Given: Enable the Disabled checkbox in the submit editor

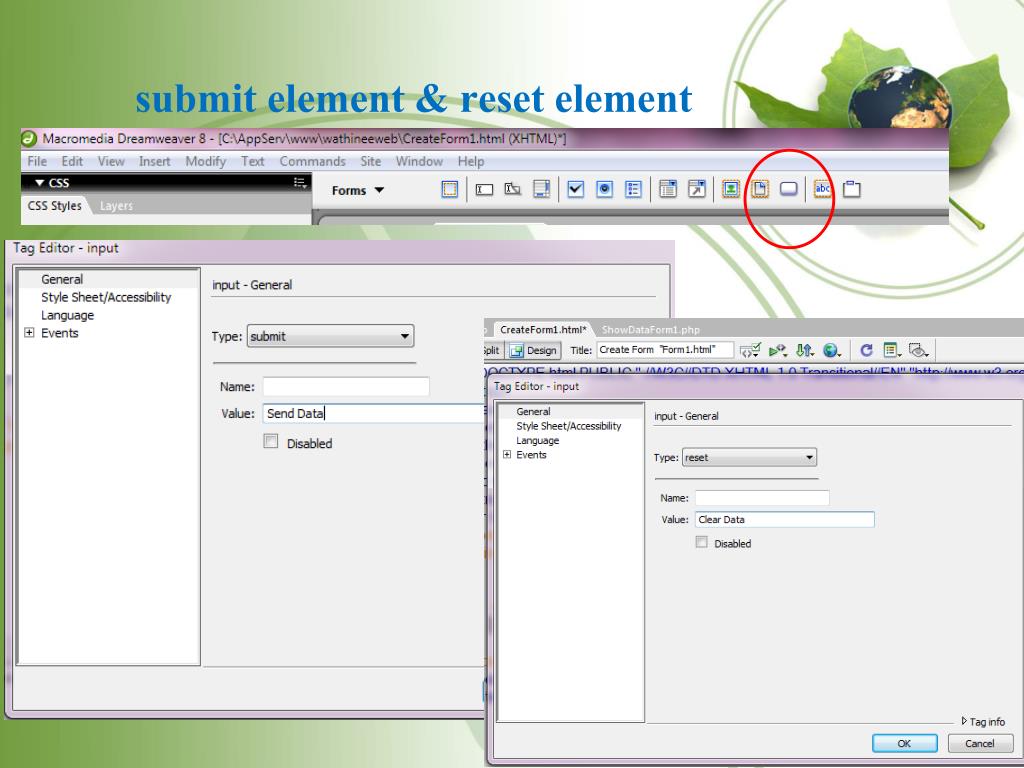Looking at the screenshot, I should [x=271, y=442].
